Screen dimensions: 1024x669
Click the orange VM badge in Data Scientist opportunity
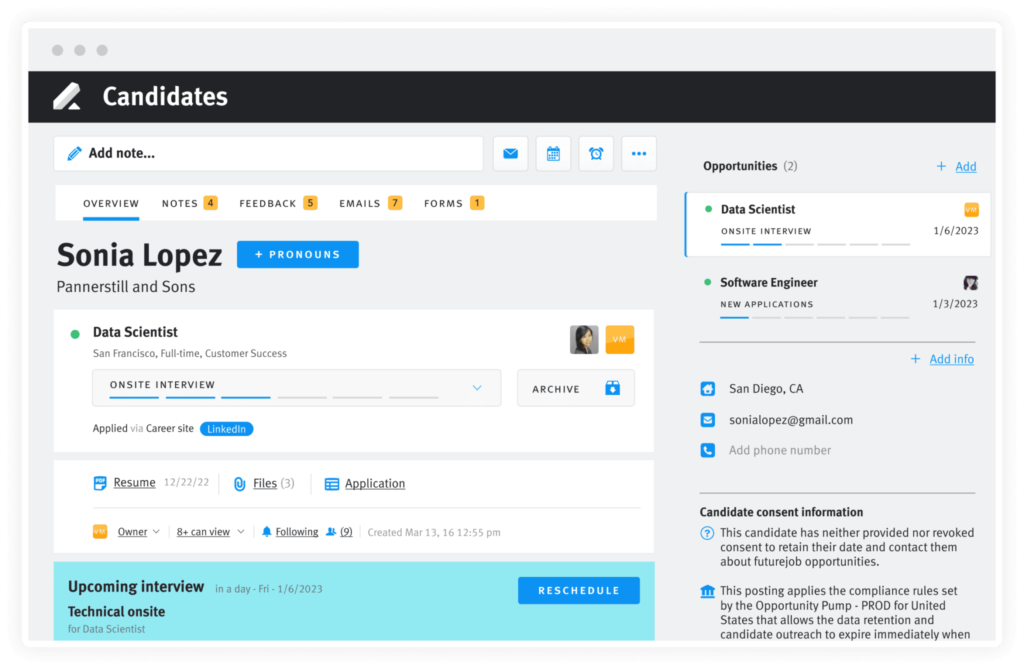click(x=971, y=210)
